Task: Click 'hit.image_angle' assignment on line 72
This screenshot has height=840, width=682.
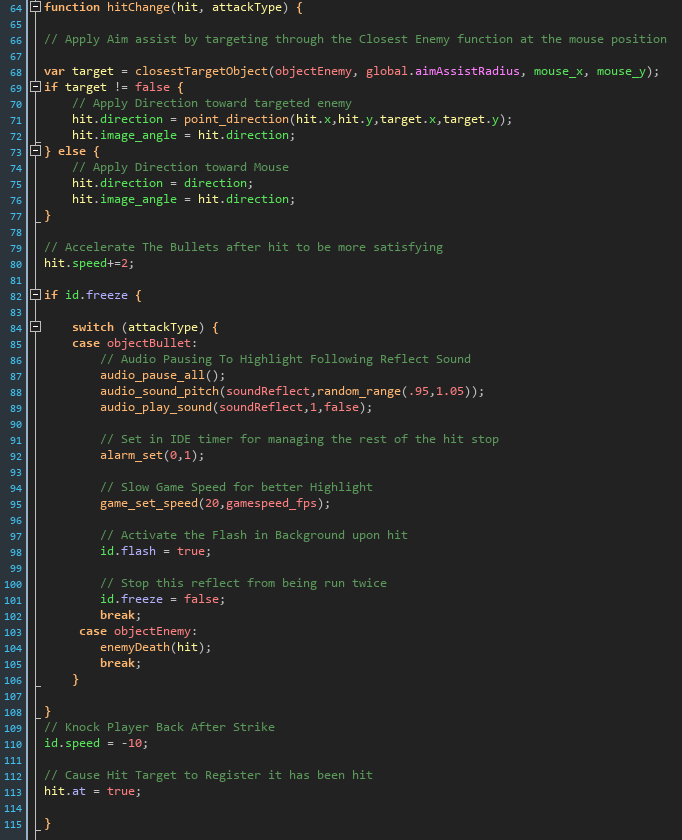Action: (x=184, y=135)
